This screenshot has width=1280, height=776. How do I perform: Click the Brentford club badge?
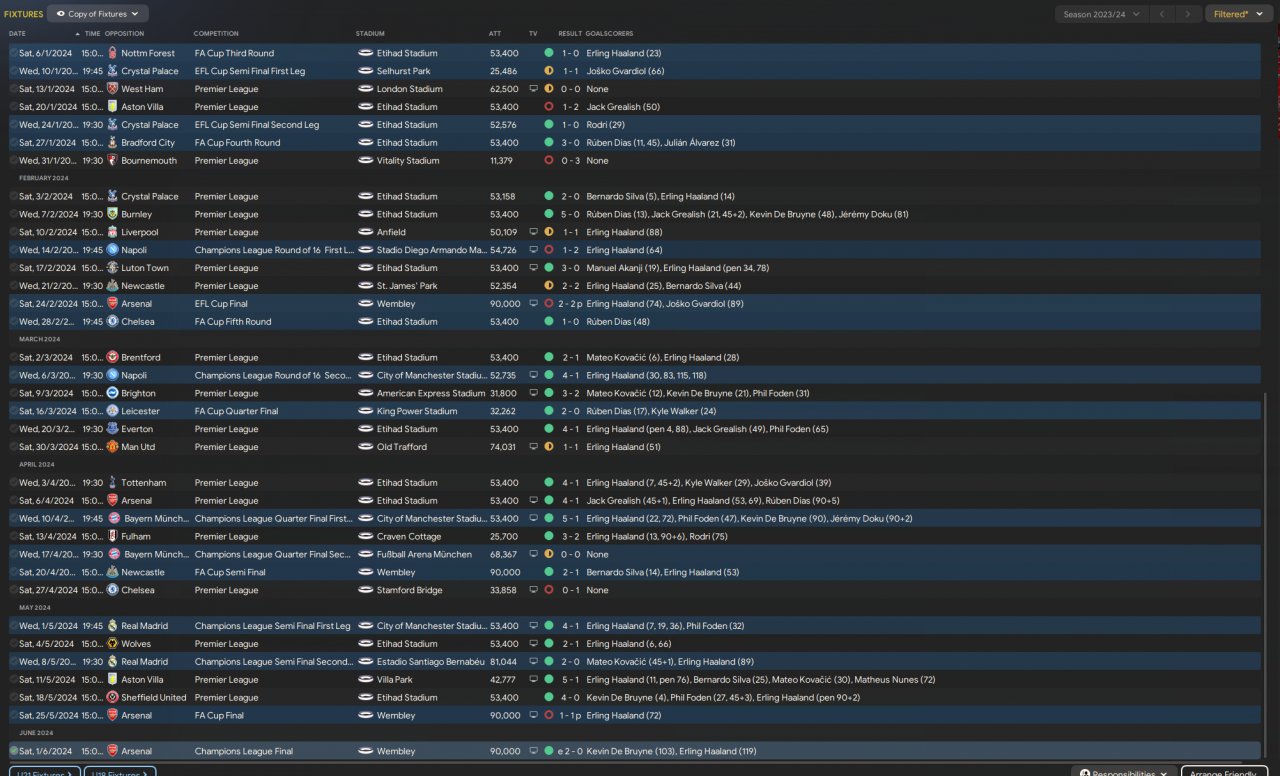[x=112, y=357]
